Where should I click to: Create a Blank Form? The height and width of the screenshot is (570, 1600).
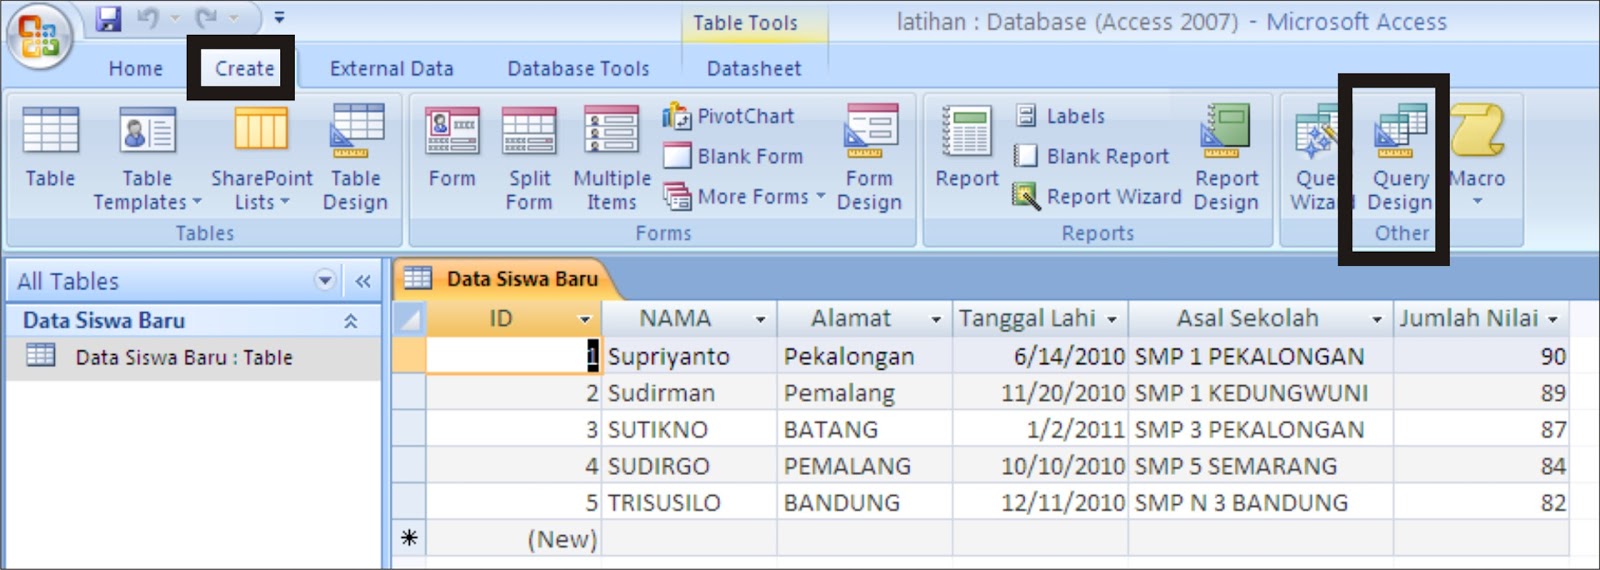pyautogui.click(x=733, y=156)
